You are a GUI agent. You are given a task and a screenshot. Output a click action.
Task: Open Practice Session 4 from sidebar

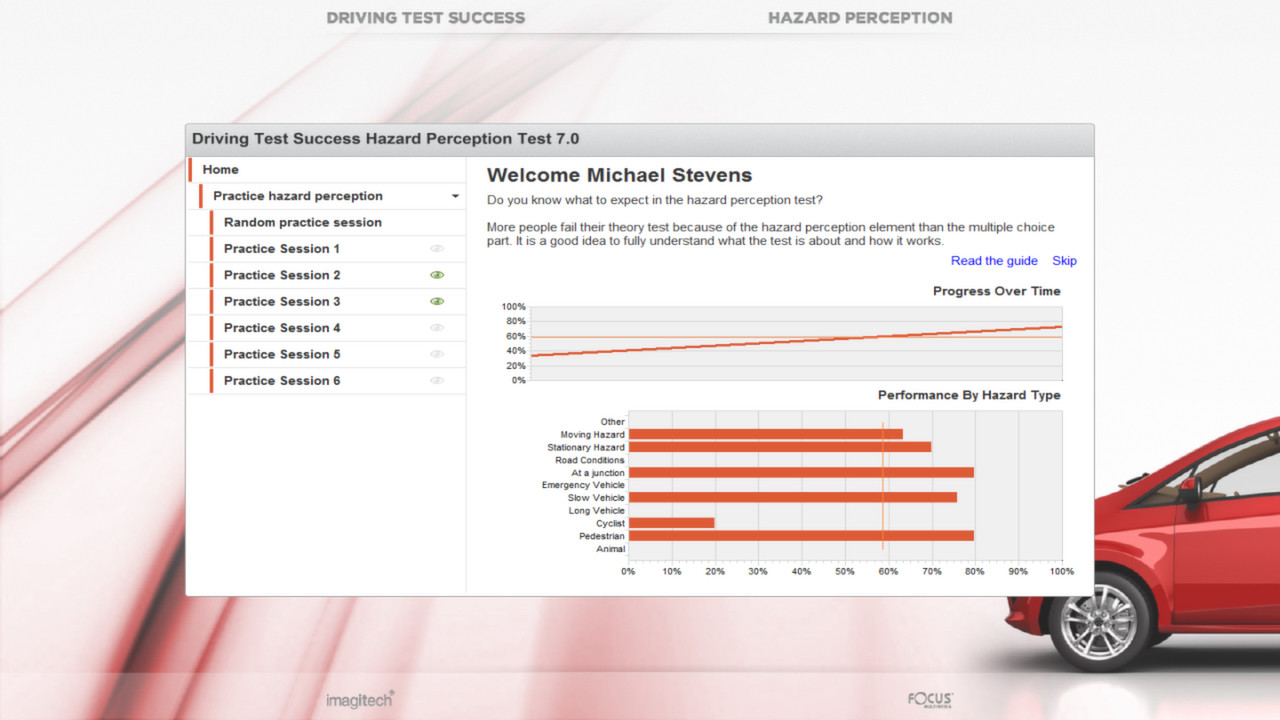coord(281,328)
